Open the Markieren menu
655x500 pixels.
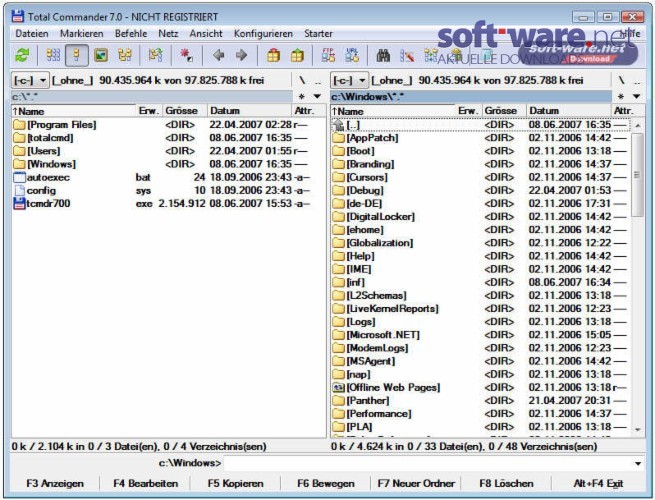click(81, 33)
